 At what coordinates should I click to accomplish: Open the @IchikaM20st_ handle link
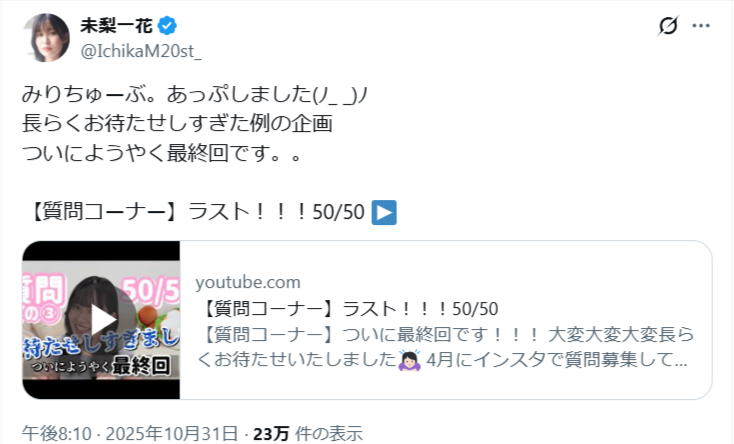(x=141, y=51)
